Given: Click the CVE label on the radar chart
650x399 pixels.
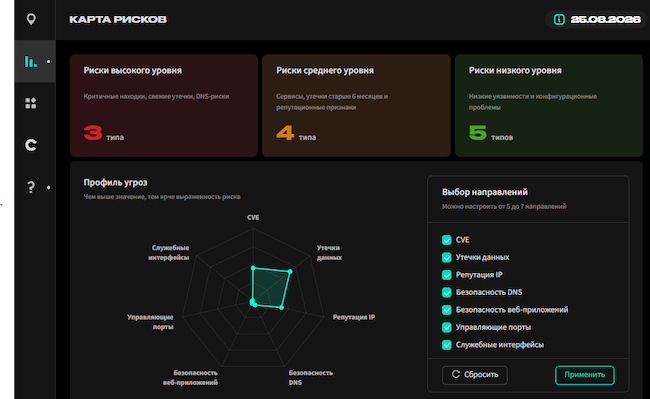Looking at the screenshot, I should 253,218.
